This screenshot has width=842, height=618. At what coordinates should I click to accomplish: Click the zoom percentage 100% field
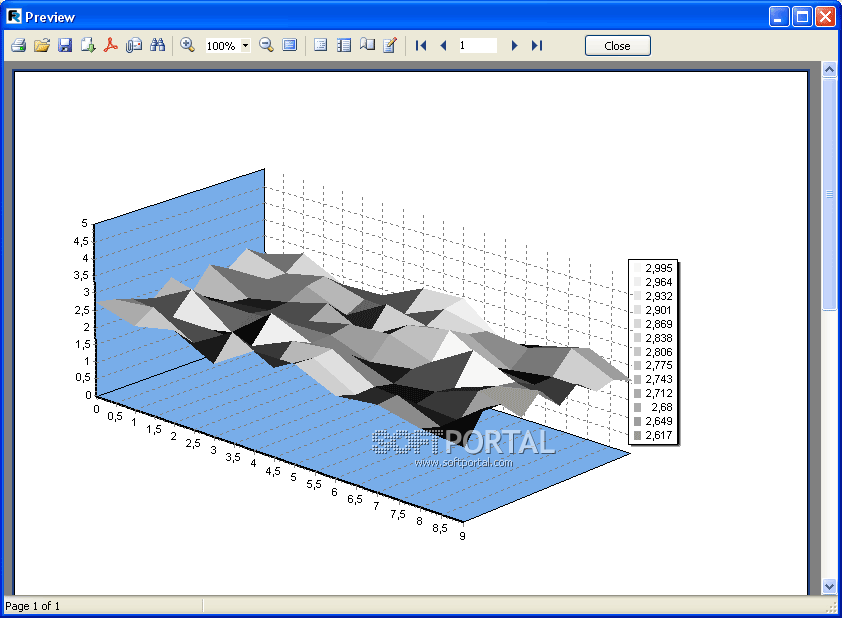(222, 46)
